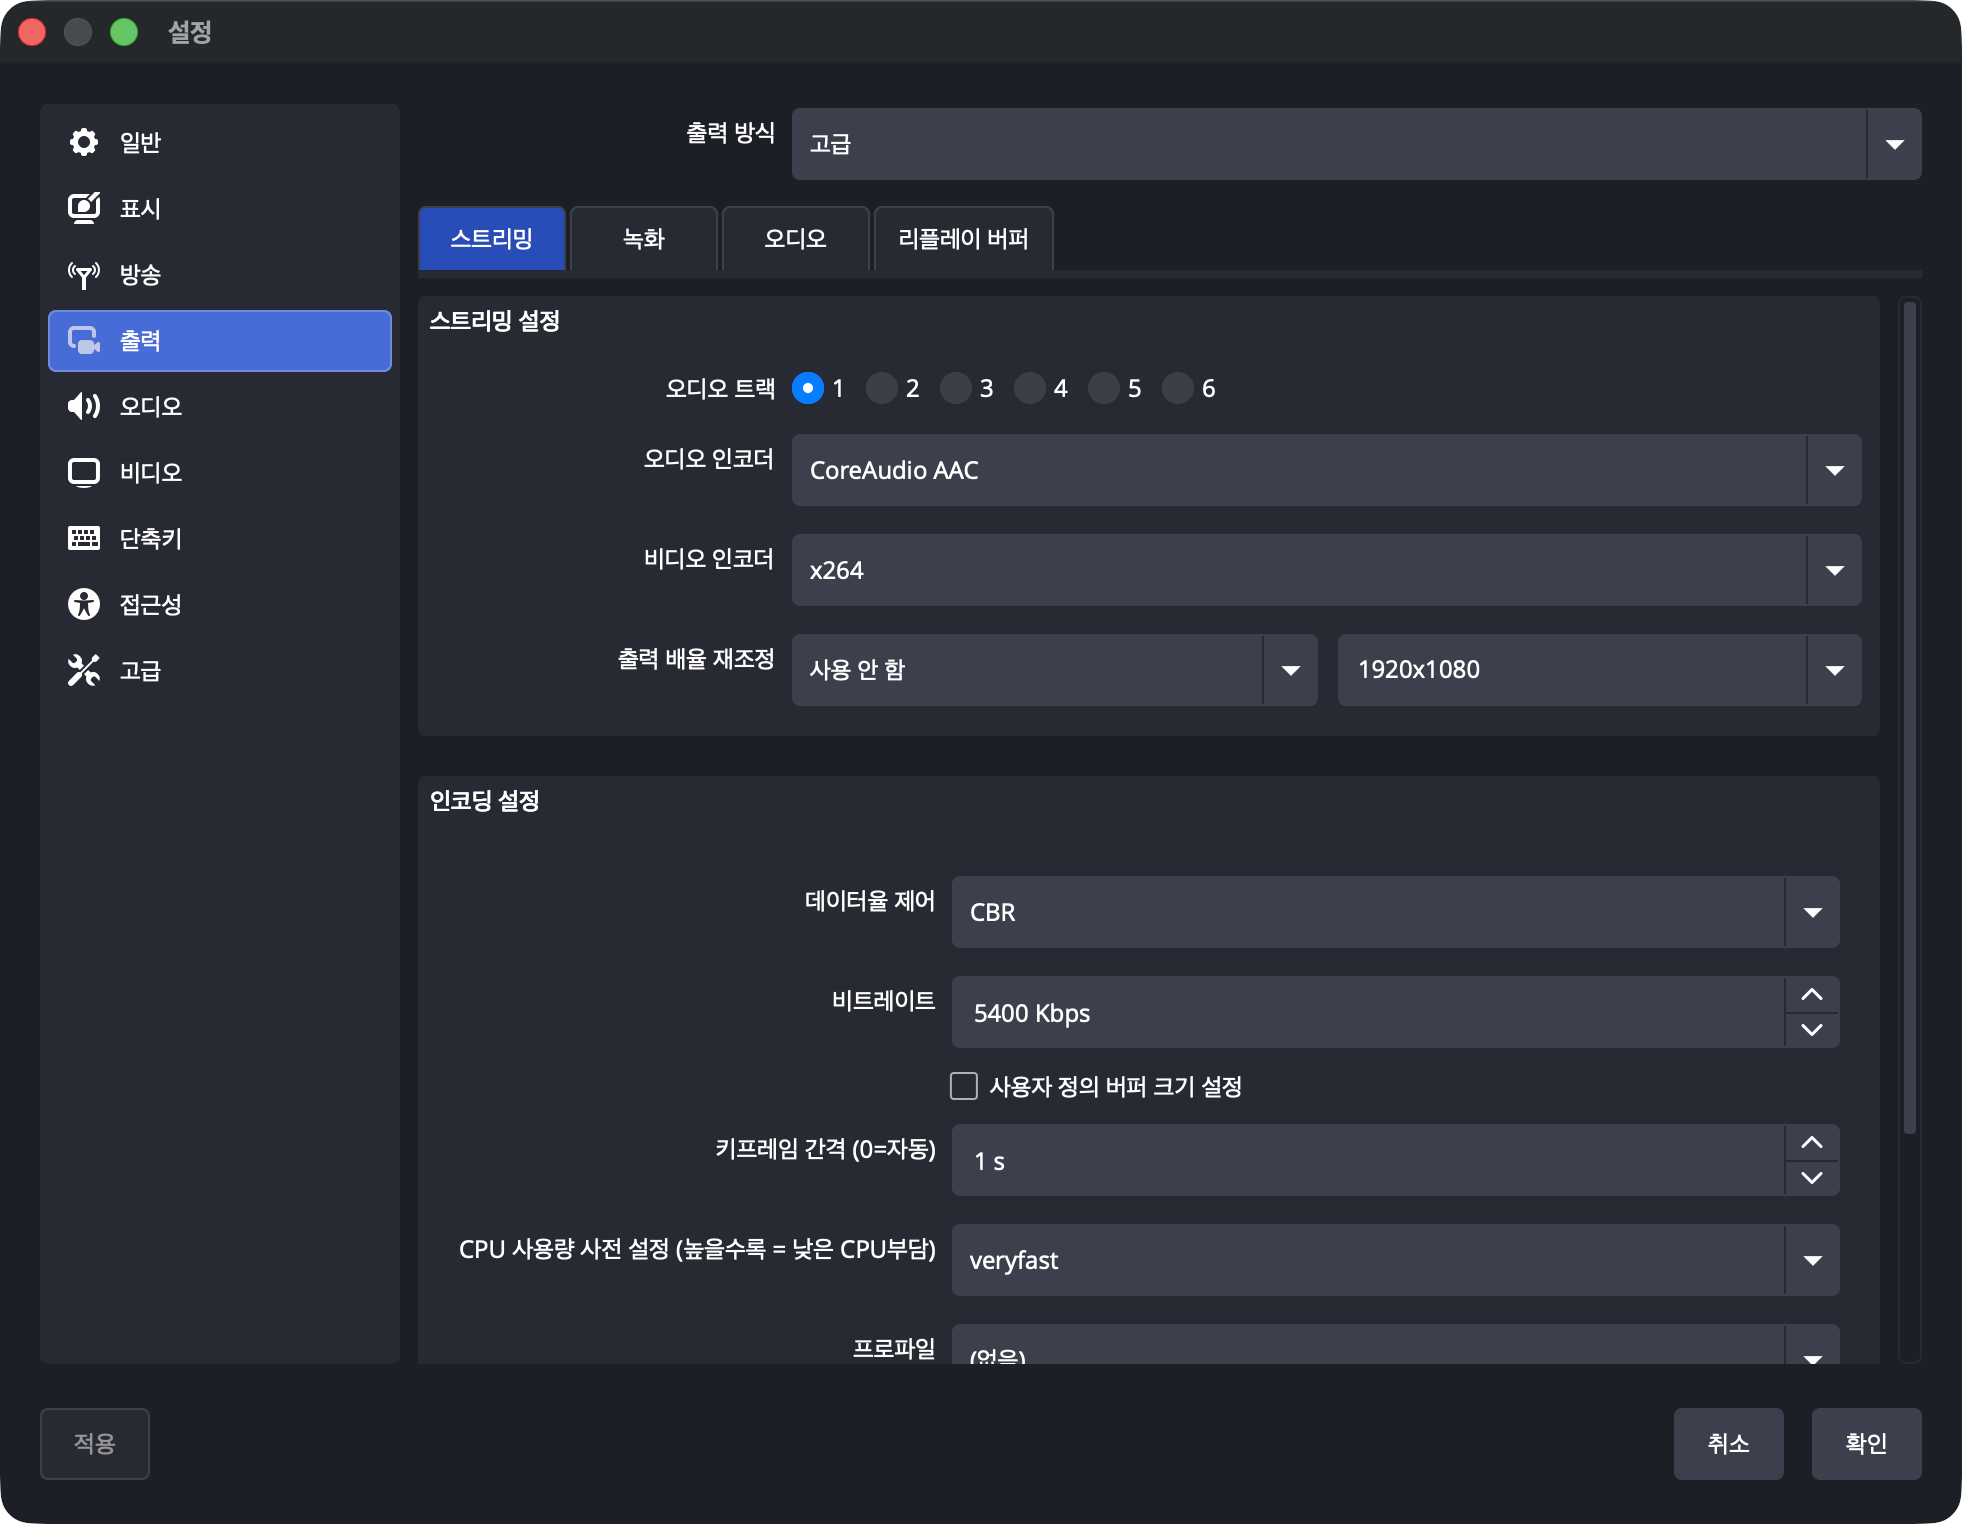1962x1524 pixels.
Task: Enable 사용자 정의 버퍼 크기 설정 checkbox
Action: (964, 1086)
